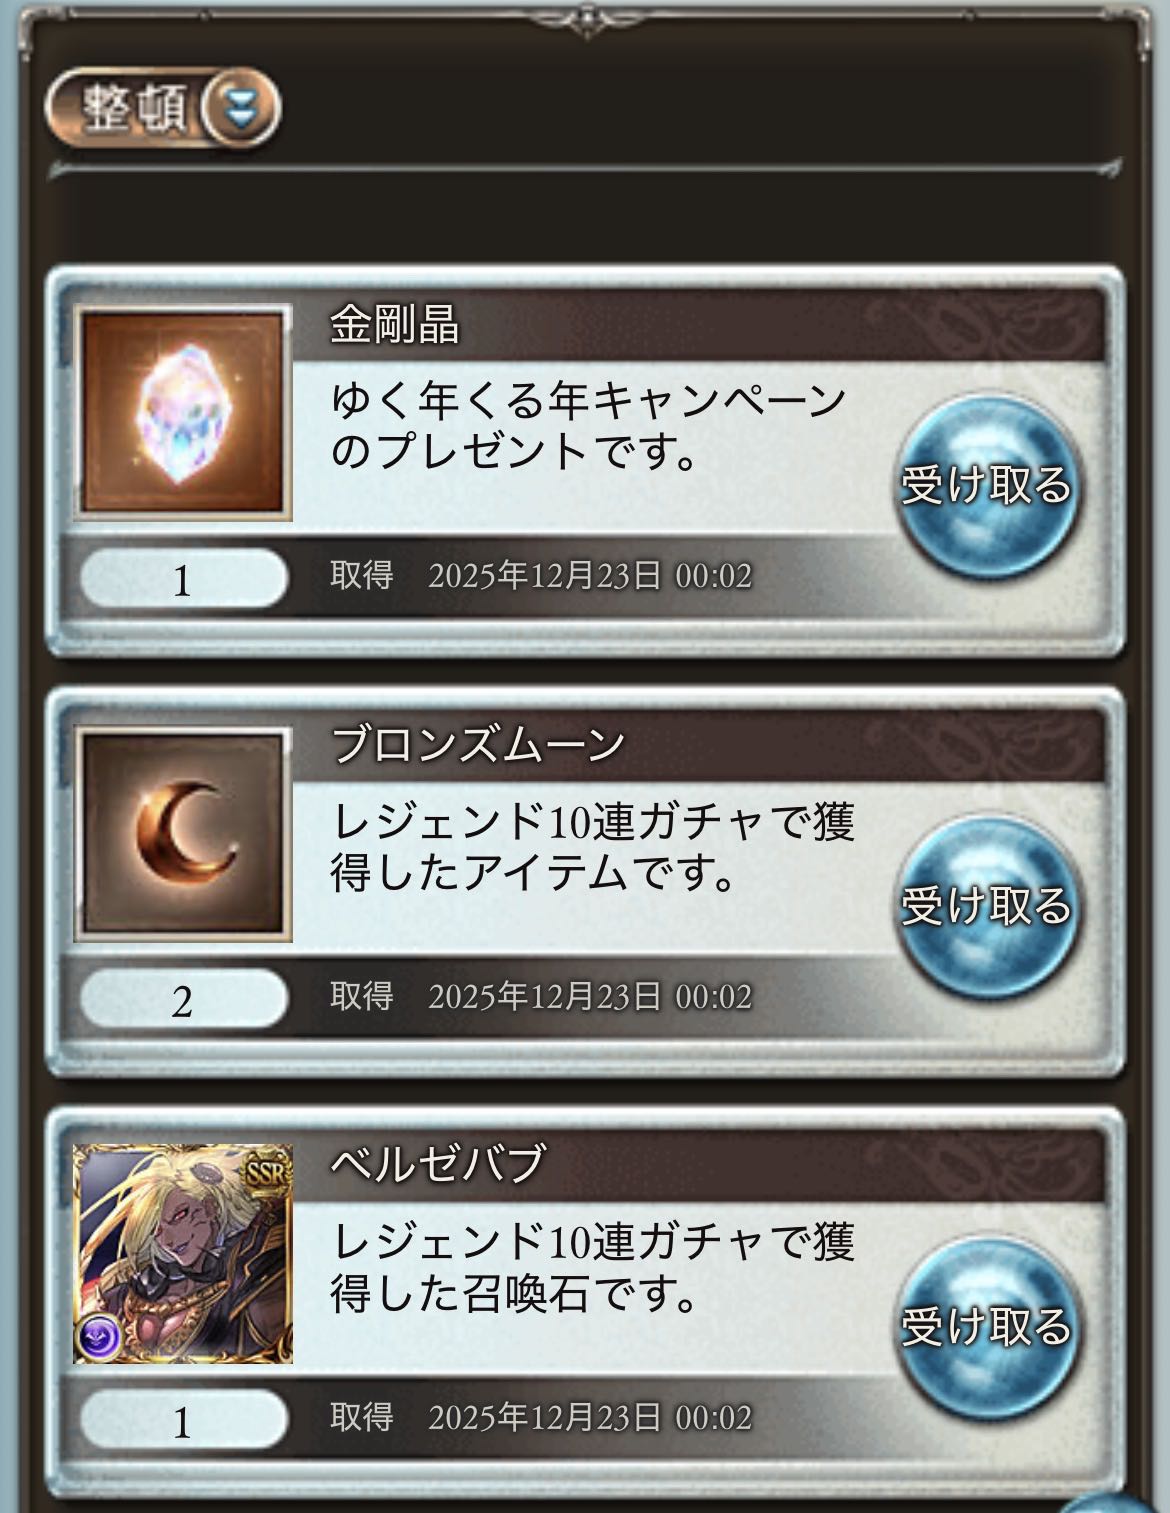Click the quantity 1 pill under 金剛晶
This screenshot has height=1513, width=1170.
pos(183,578)
